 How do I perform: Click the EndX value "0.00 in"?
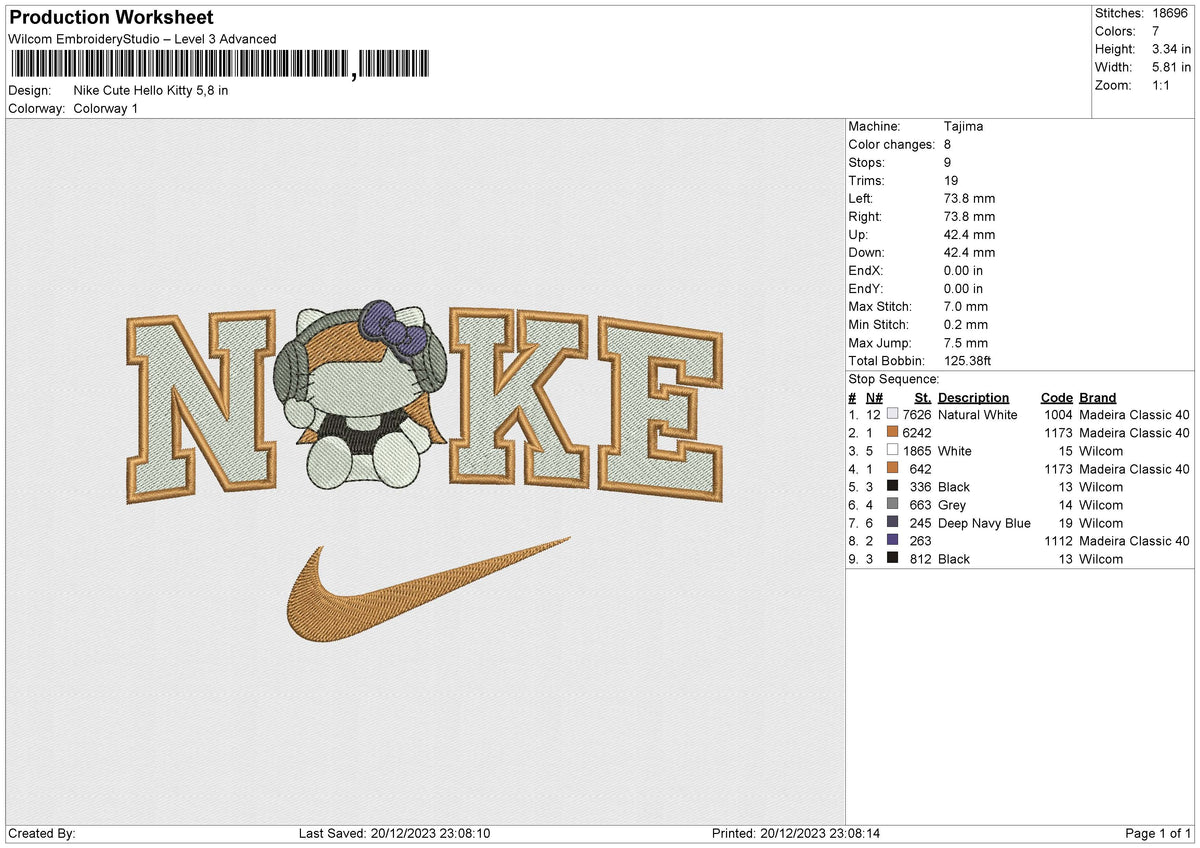click(963, 271)
